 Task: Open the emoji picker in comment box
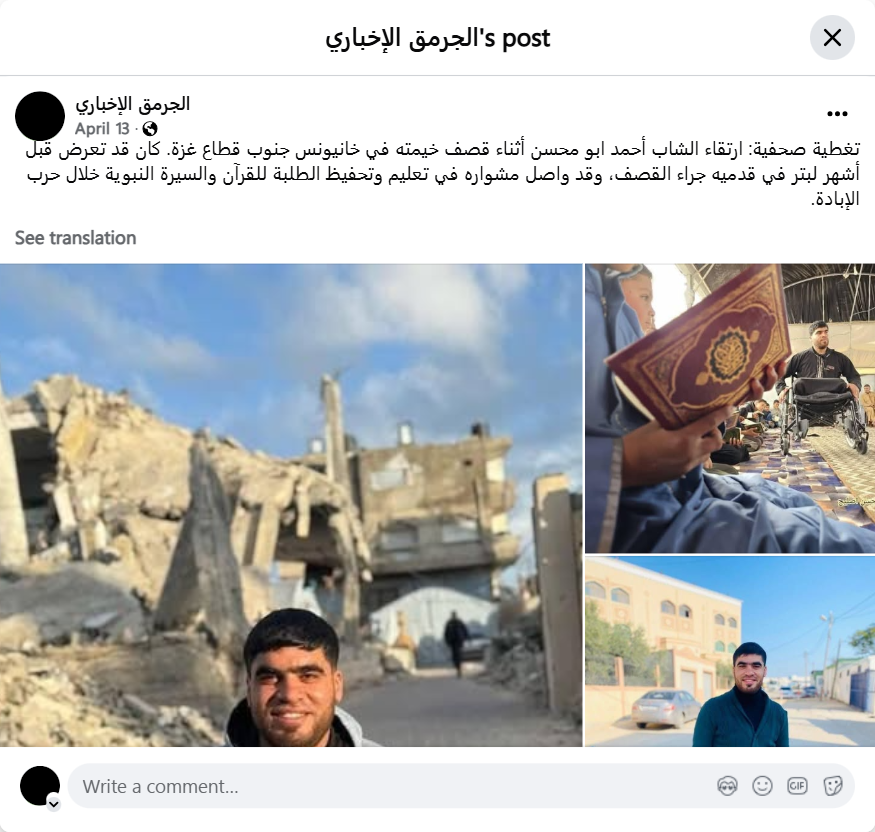click(x=762, y=786)
